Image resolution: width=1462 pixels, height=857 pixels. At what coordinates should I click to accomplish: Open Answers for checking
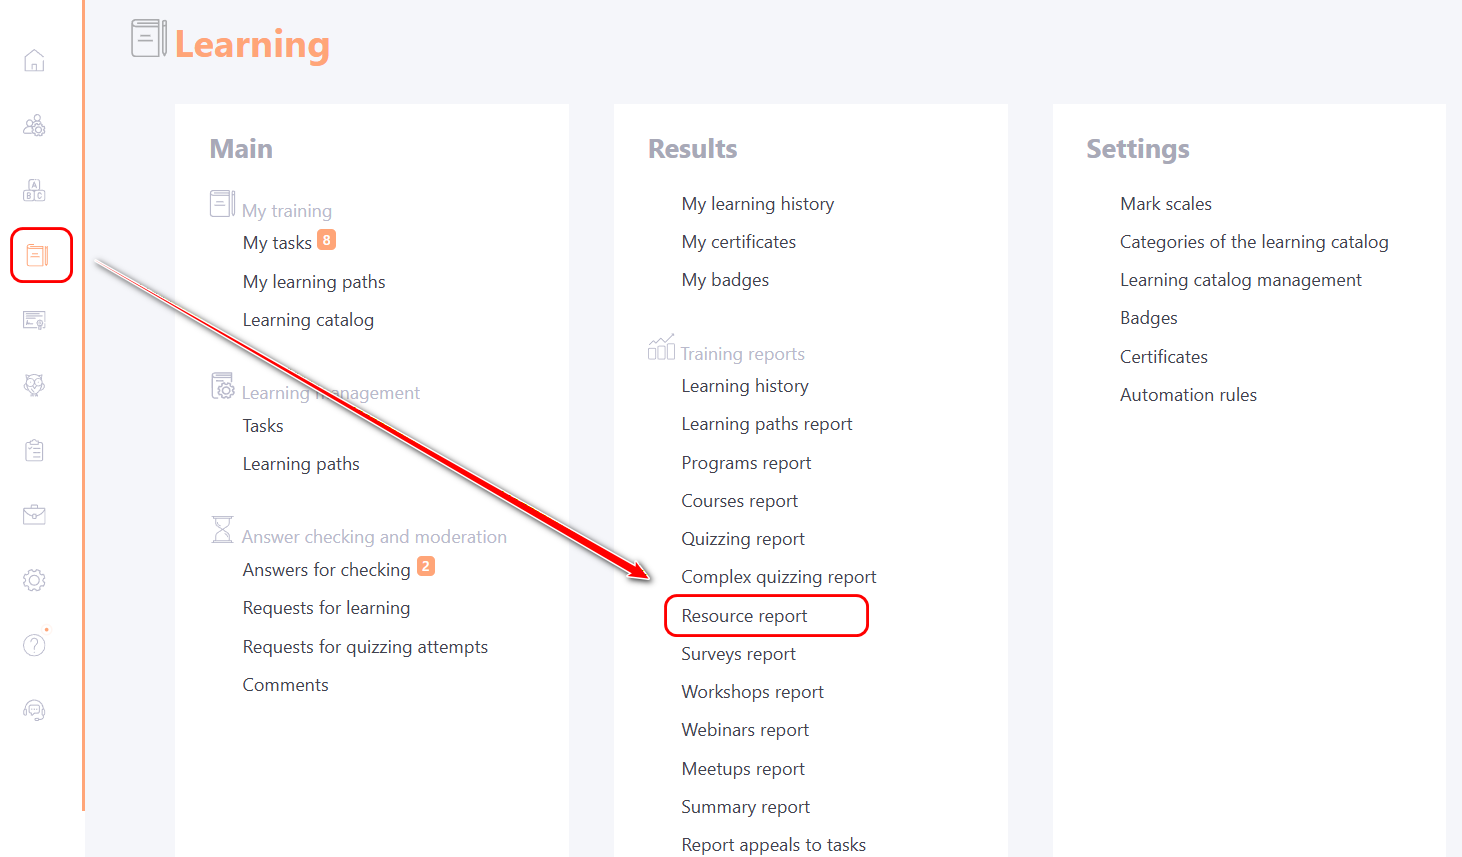pos(326,570)
